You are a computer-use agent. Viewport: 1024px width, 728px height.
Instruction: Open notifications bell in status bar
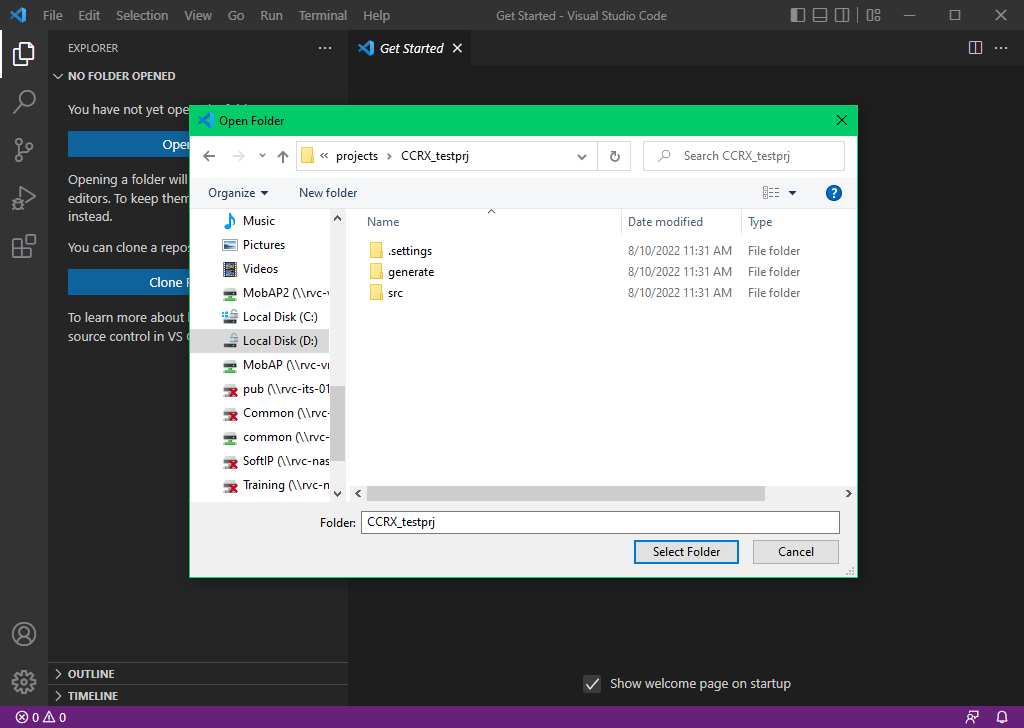(1002, 717)
